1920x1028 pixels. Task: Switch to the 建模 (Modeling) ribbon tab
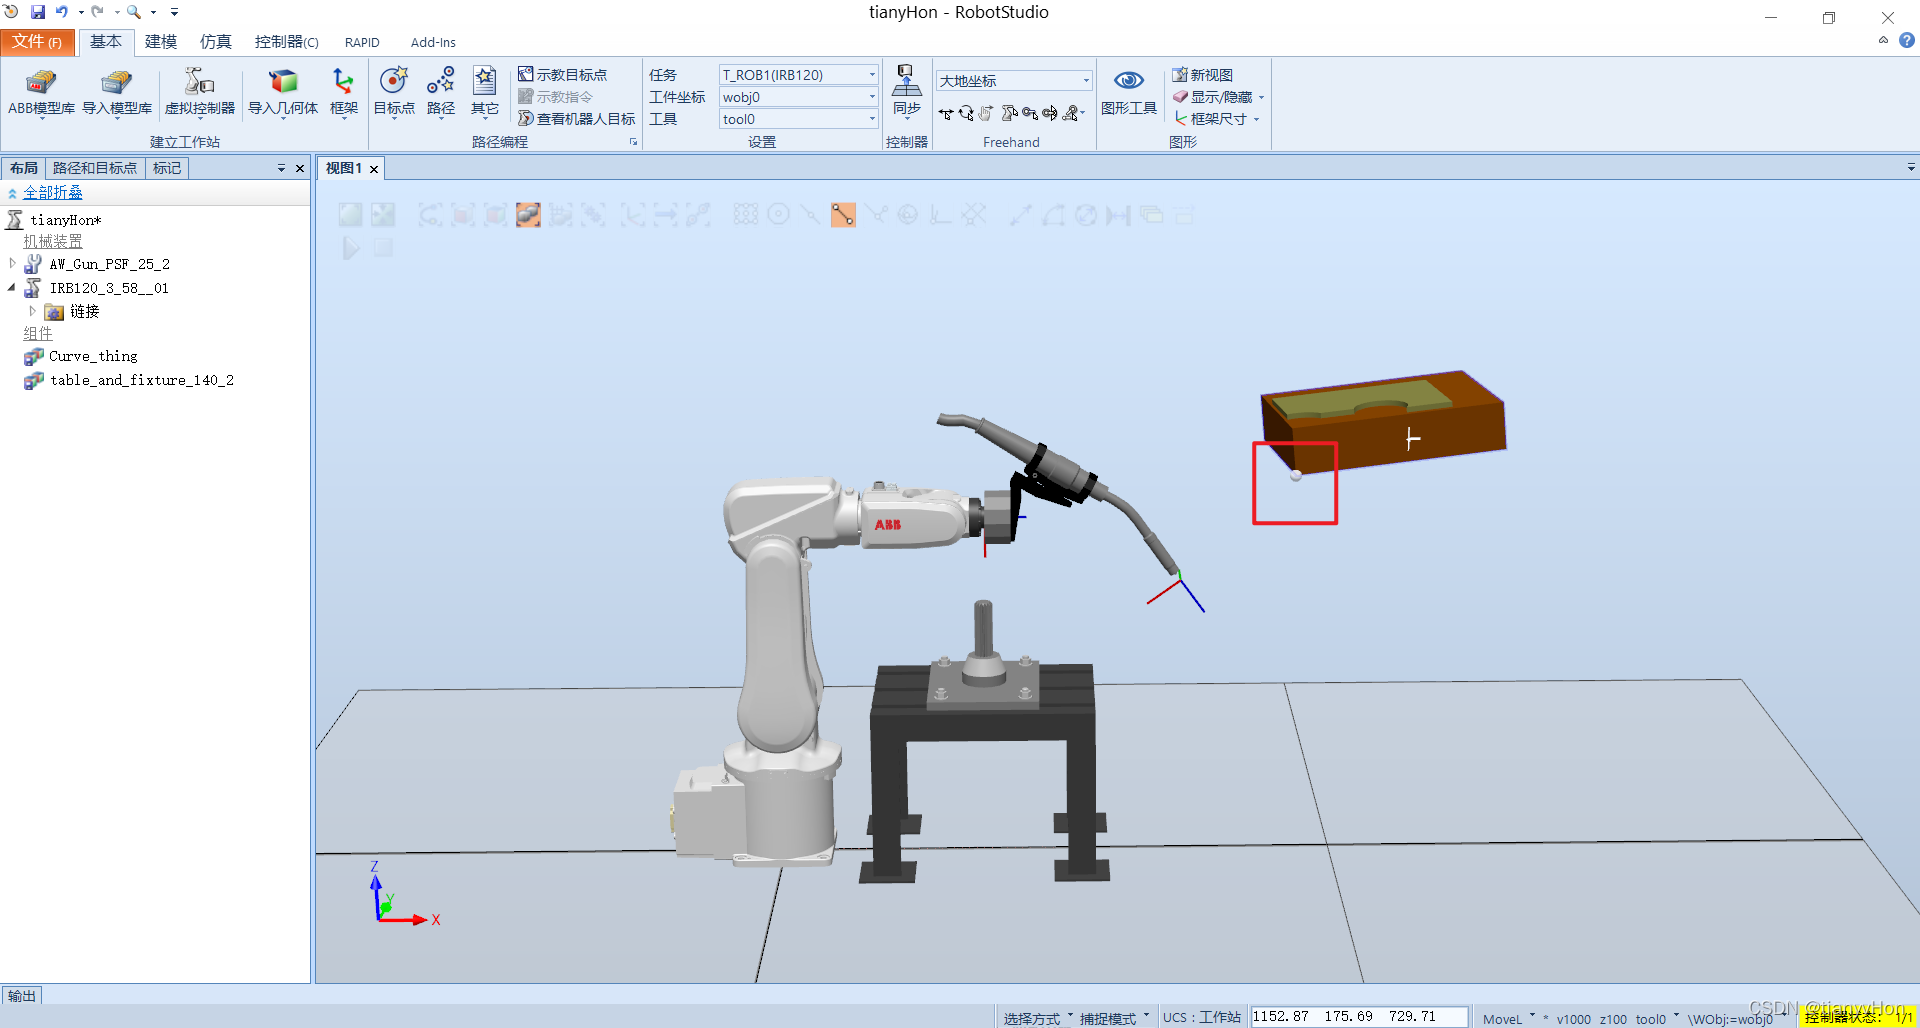pos(160,42)
